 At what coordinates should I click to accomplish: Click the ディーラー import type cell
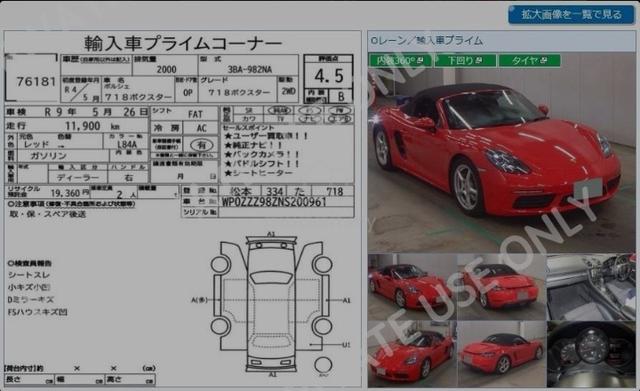(78, 178)
